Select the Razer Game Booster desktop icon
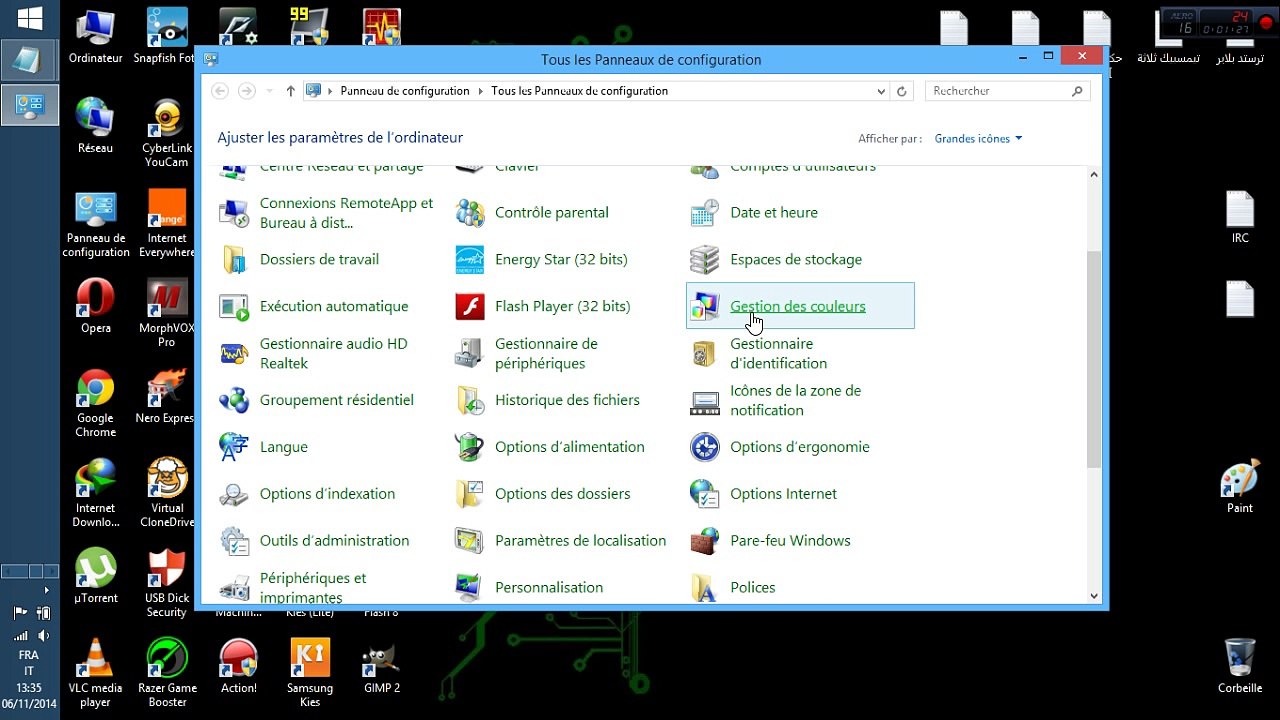This screenshot has width=1280, height=720. [x=167, y=673]
